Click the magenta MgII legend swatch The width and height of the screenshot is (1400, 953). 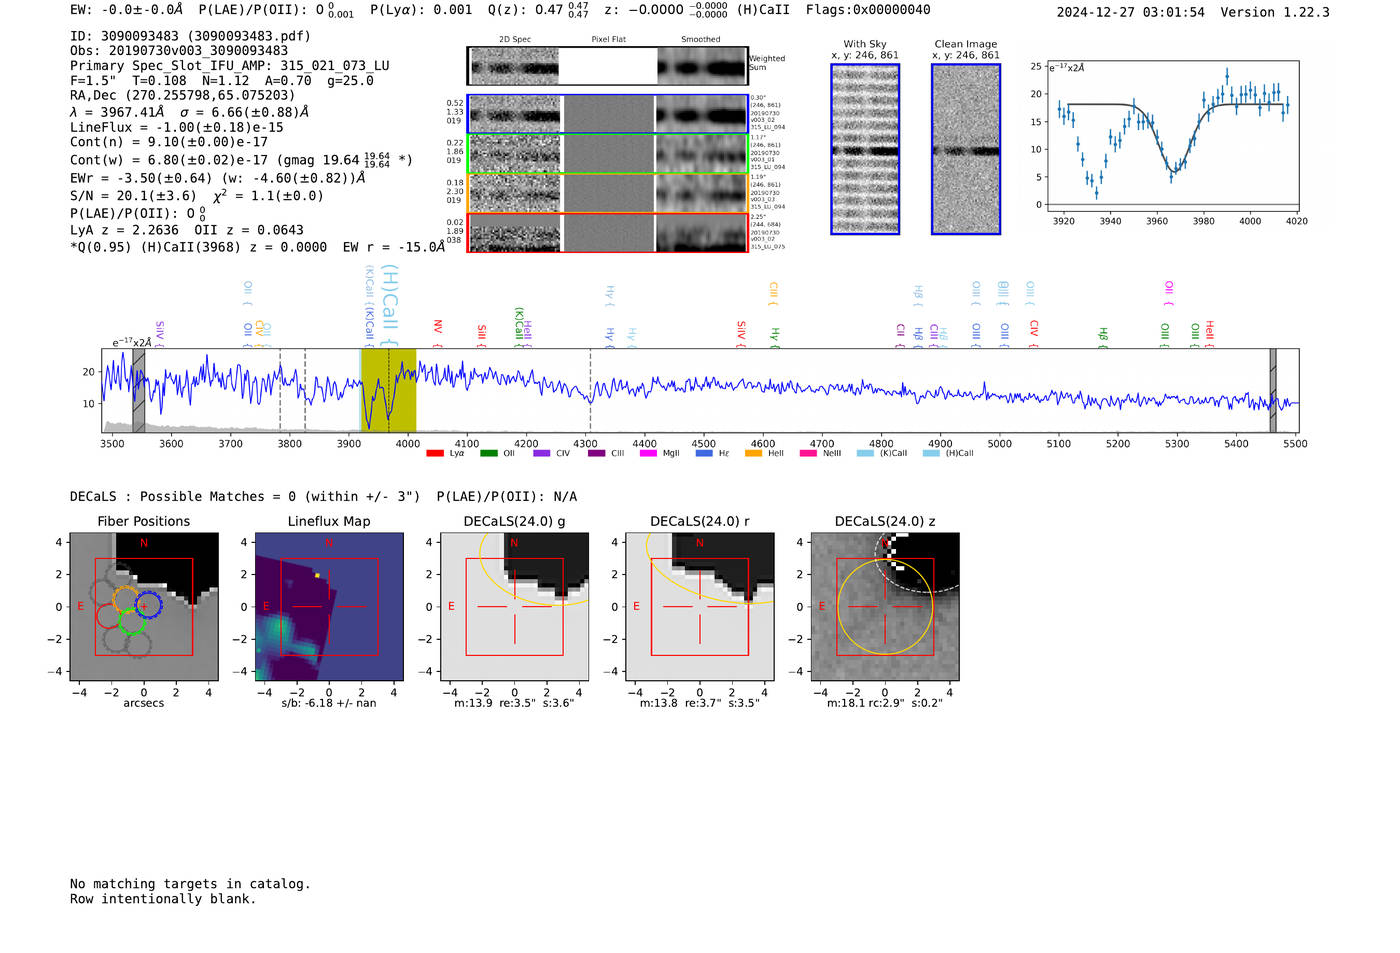(649, 454)
